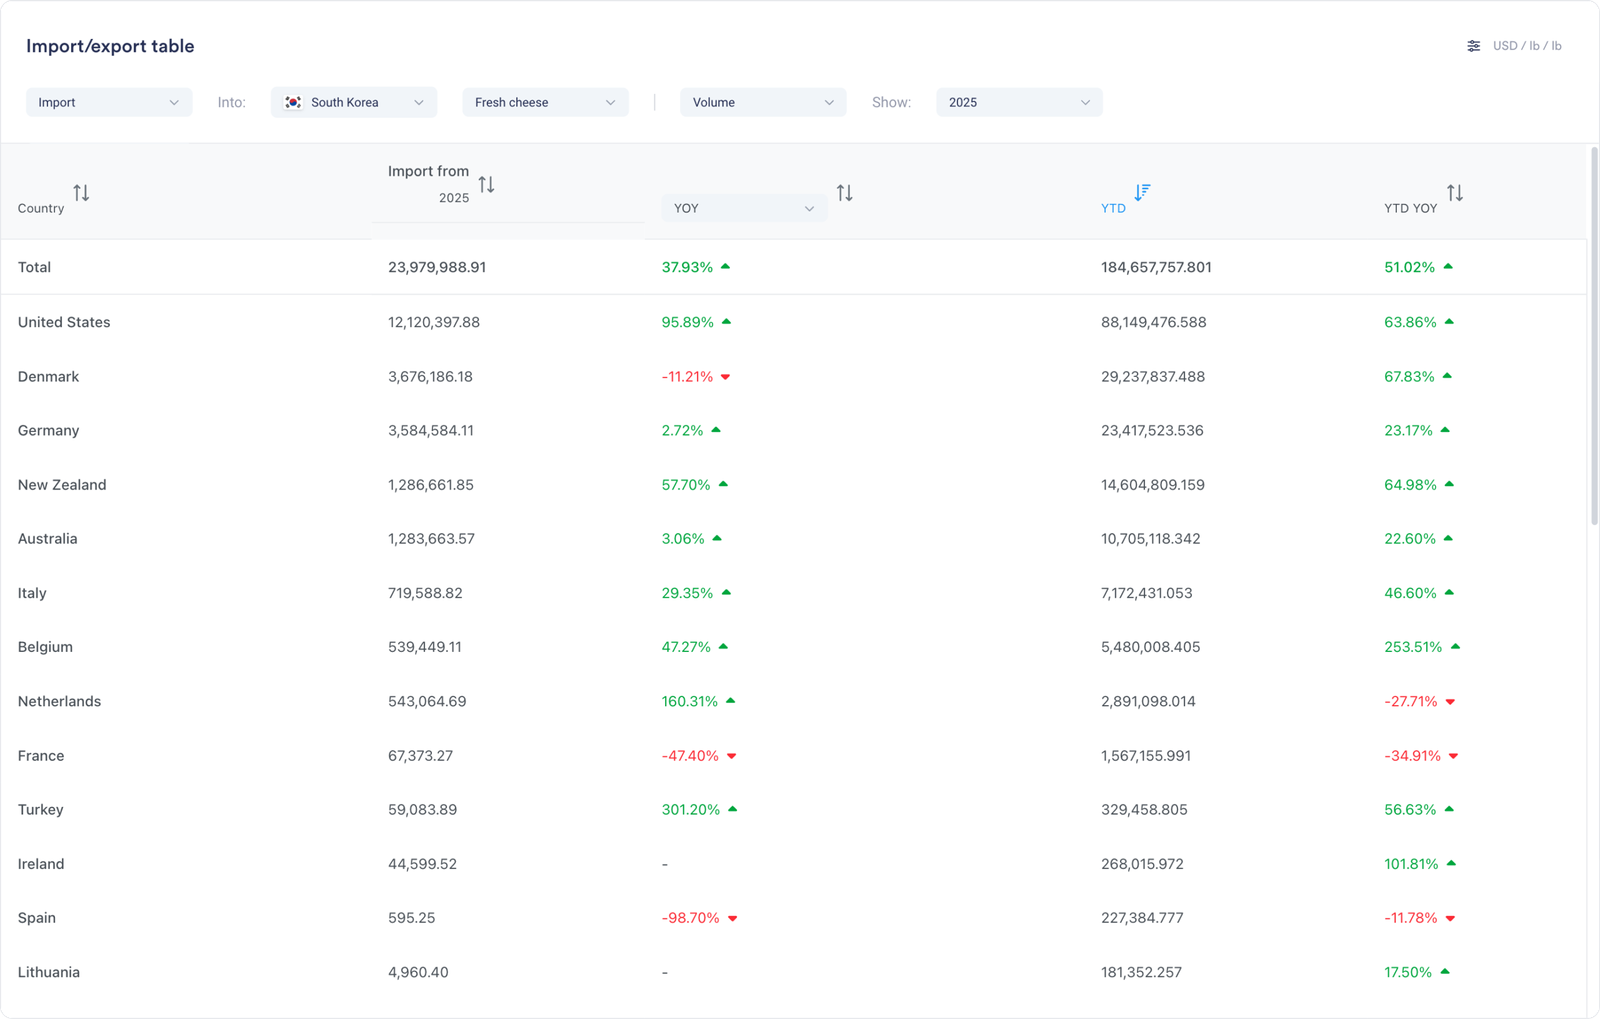Click the green up arrow in Total YOY
Screen dimensions: 1600x1019
coord(726,267)
